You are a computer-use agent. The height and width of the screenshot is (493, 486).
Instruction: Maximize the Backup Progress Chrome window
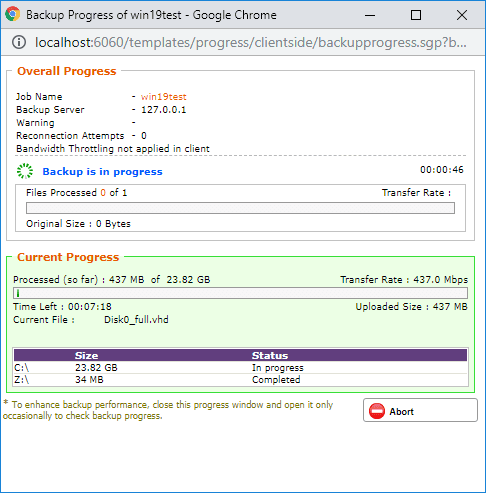pos(416,15)
